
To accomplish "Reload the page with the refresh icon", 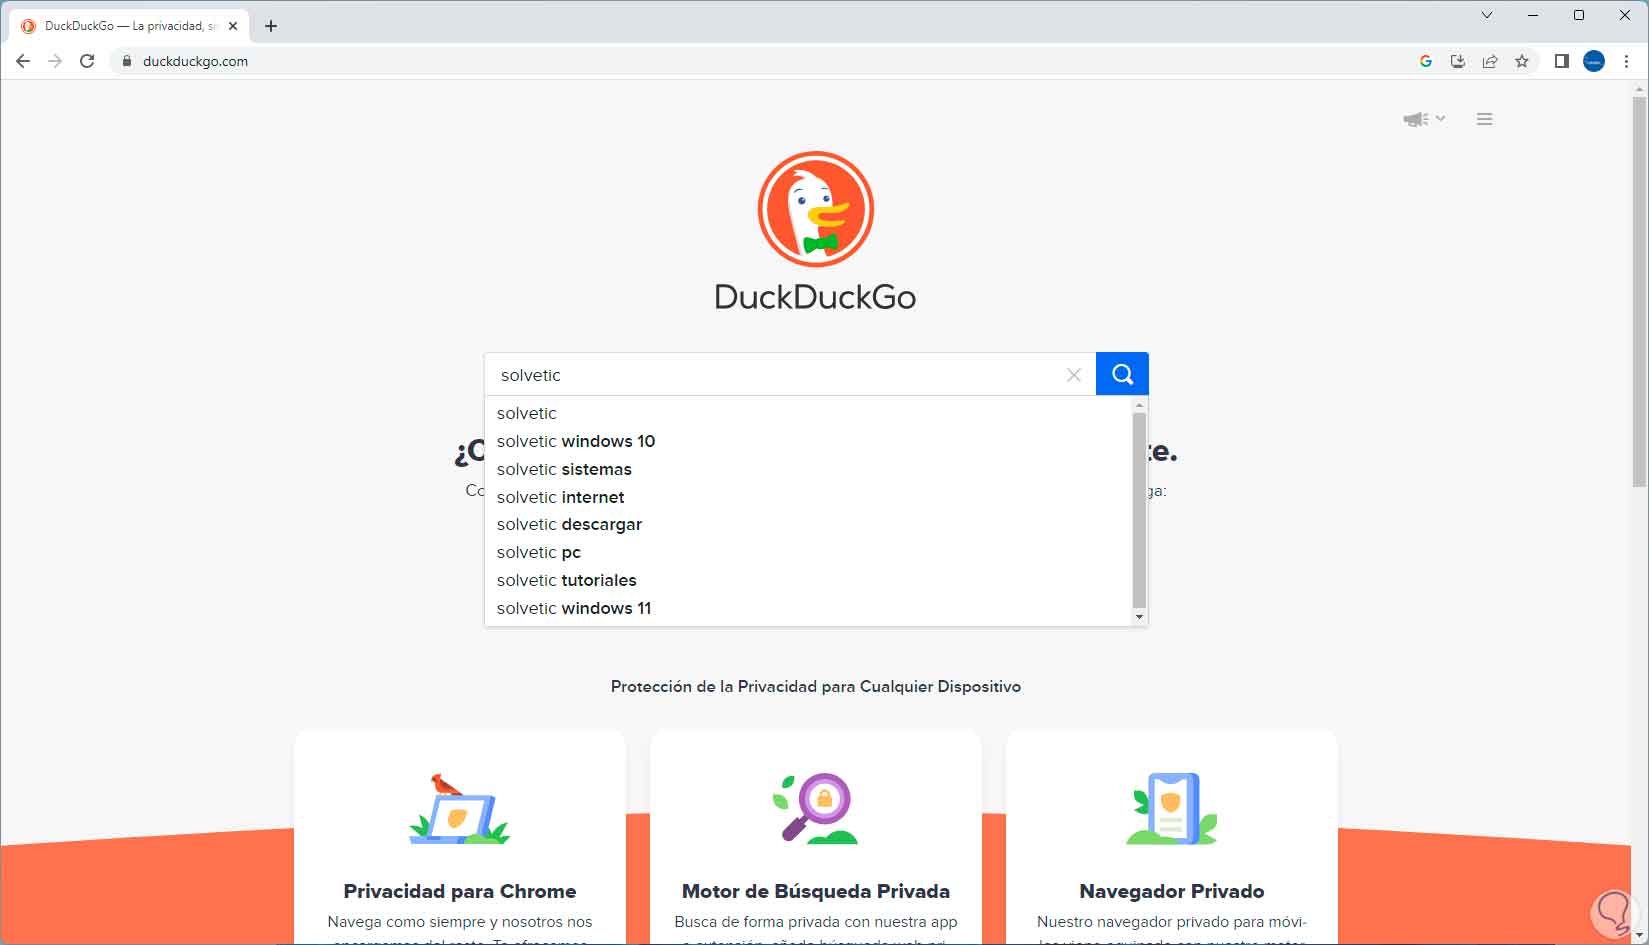I will (87, 61).
